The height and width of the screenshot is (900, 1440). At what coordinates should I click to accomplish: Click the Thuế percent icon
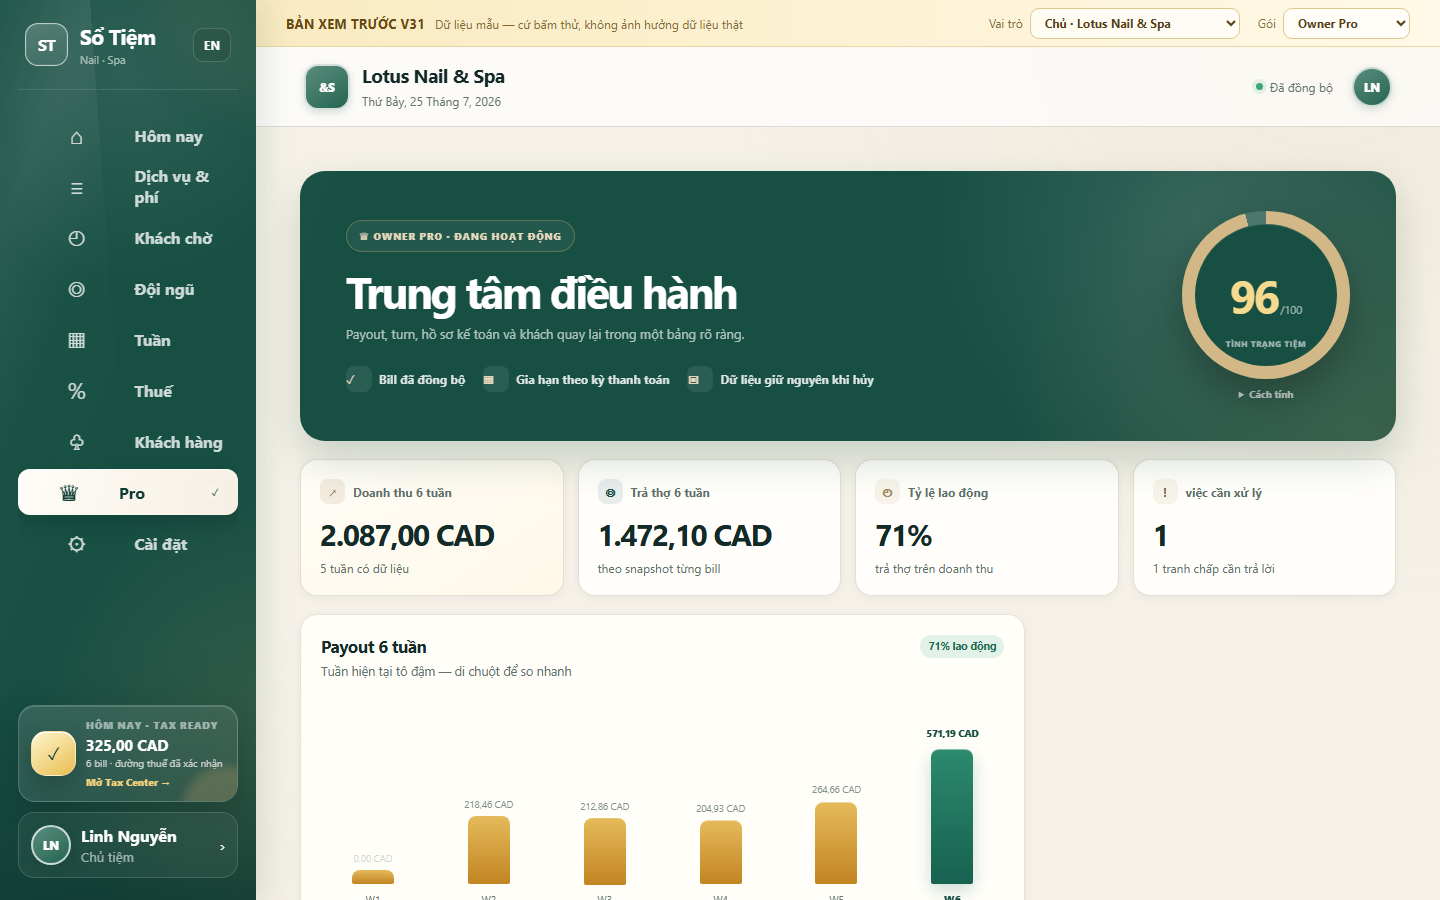pos(77,392)
